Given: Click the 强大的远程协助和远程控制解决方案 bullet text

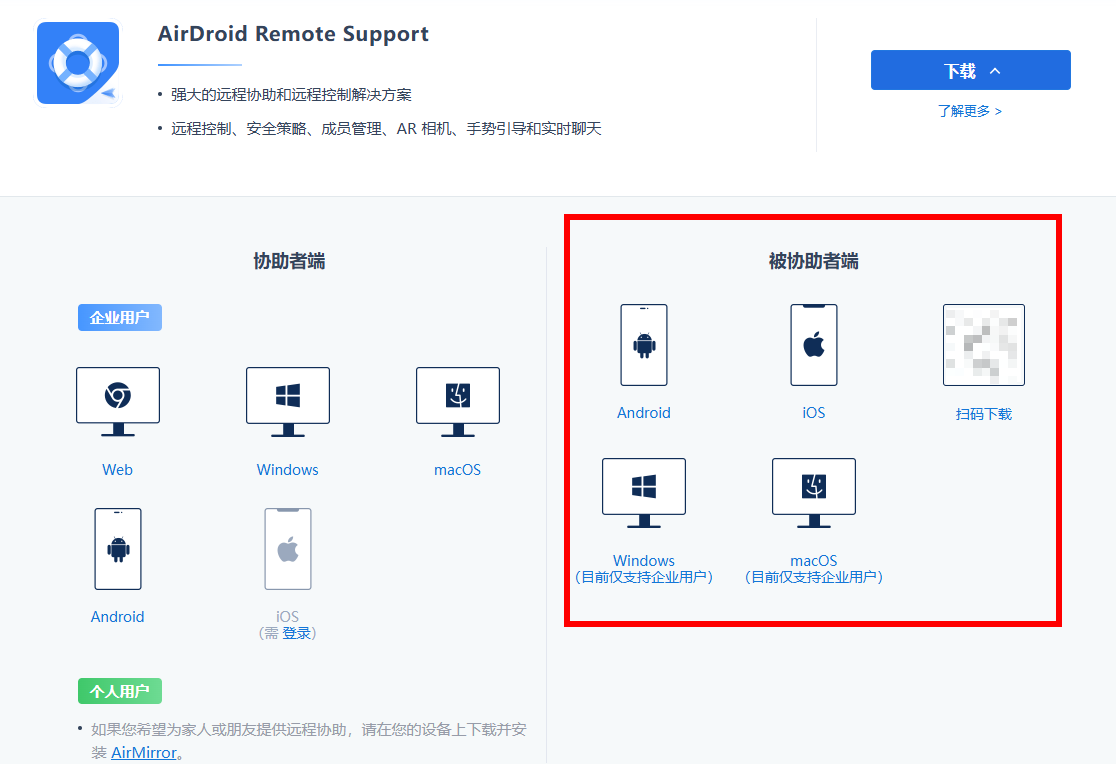Looking at the screenshot, I should pos(291,95).
